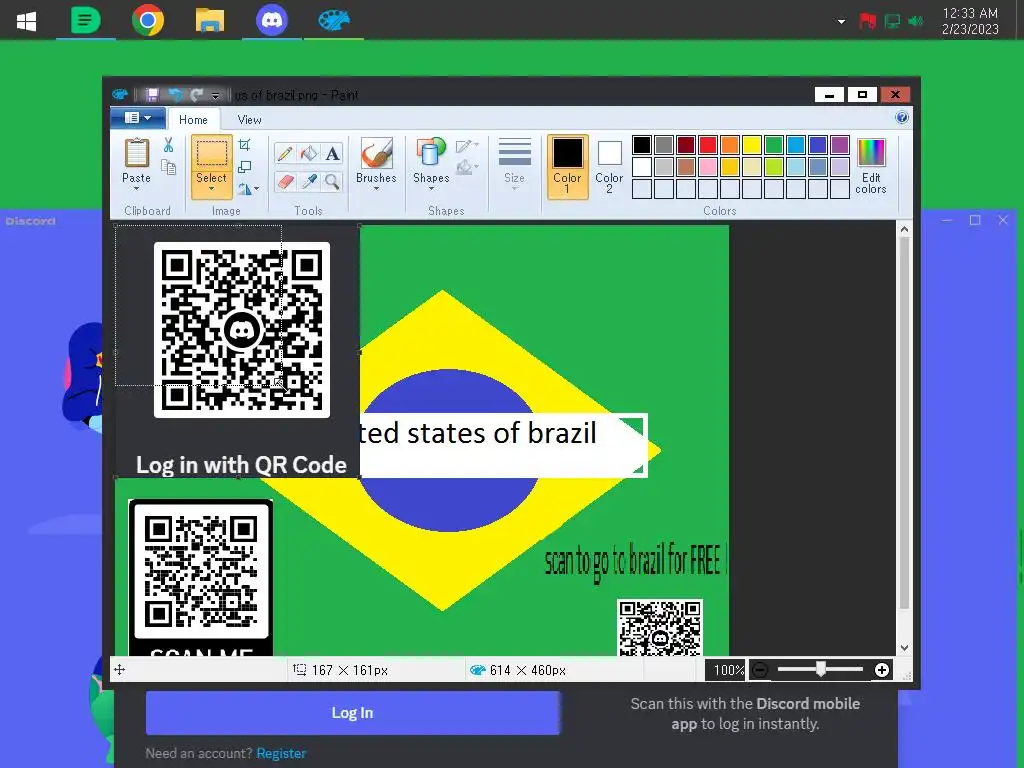Select the Pencil tool in Paint

coord(285,153)
